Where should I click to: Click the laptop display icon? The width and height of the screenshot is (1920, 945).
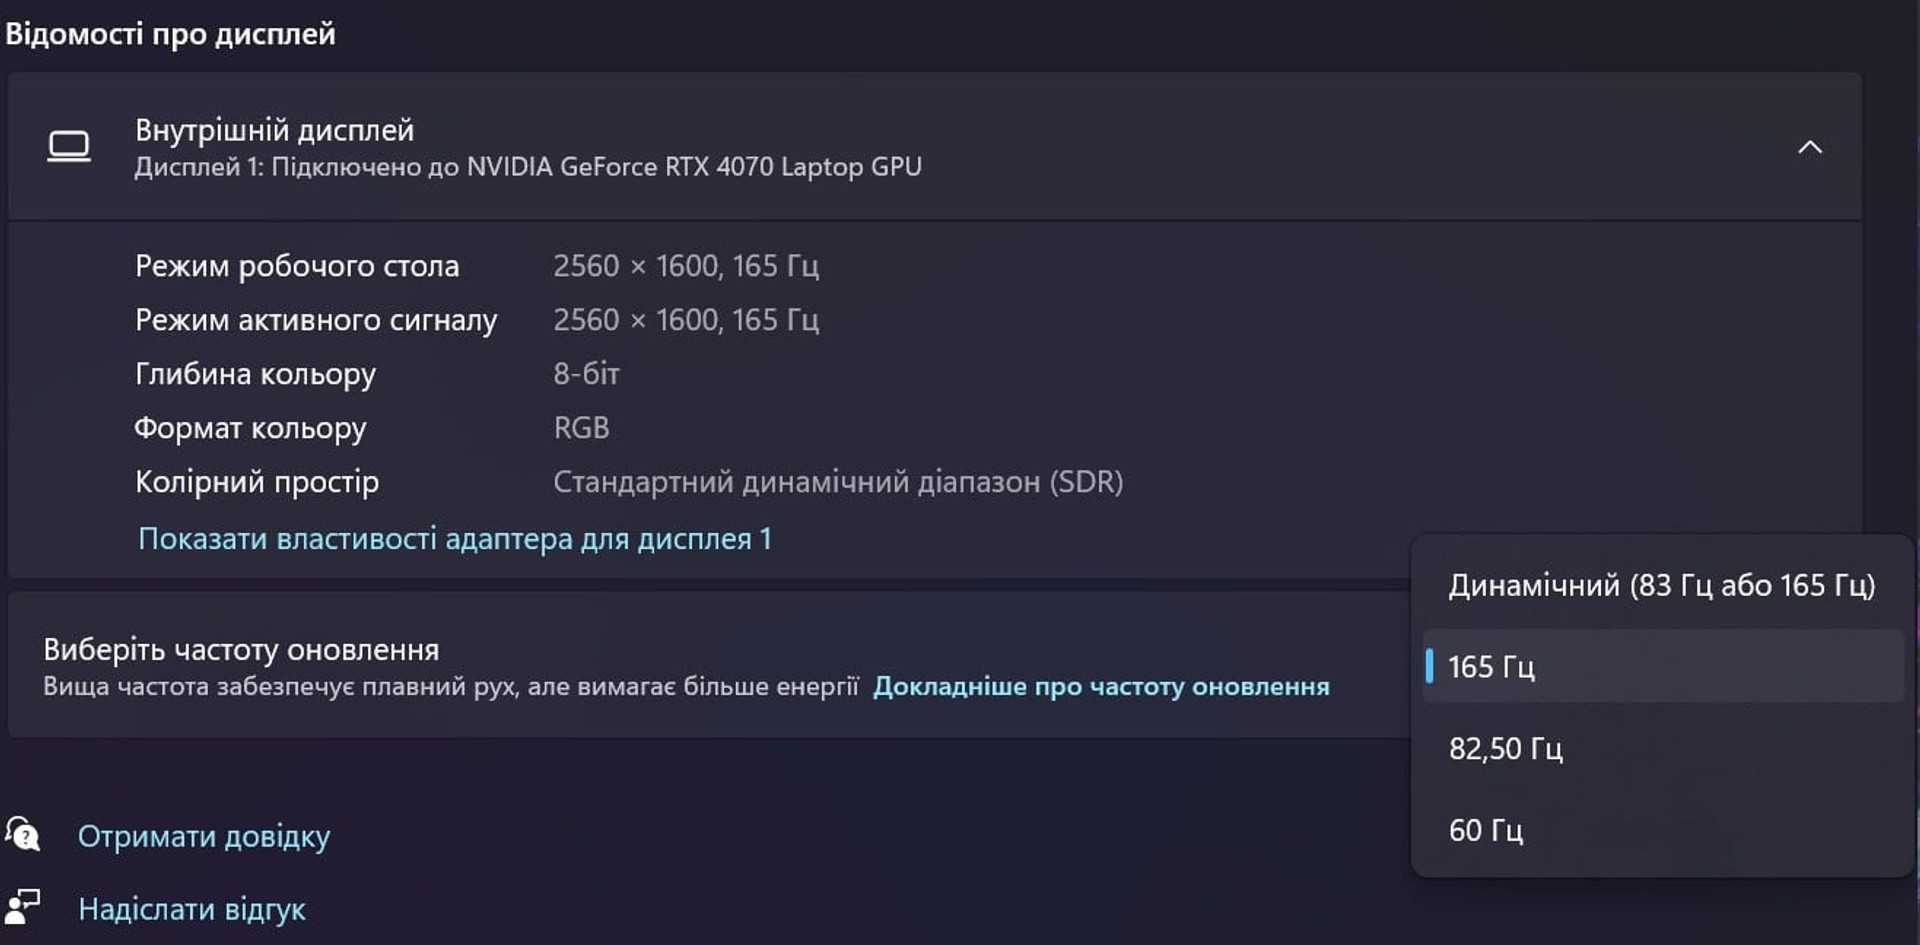click(x=69, y=147)
